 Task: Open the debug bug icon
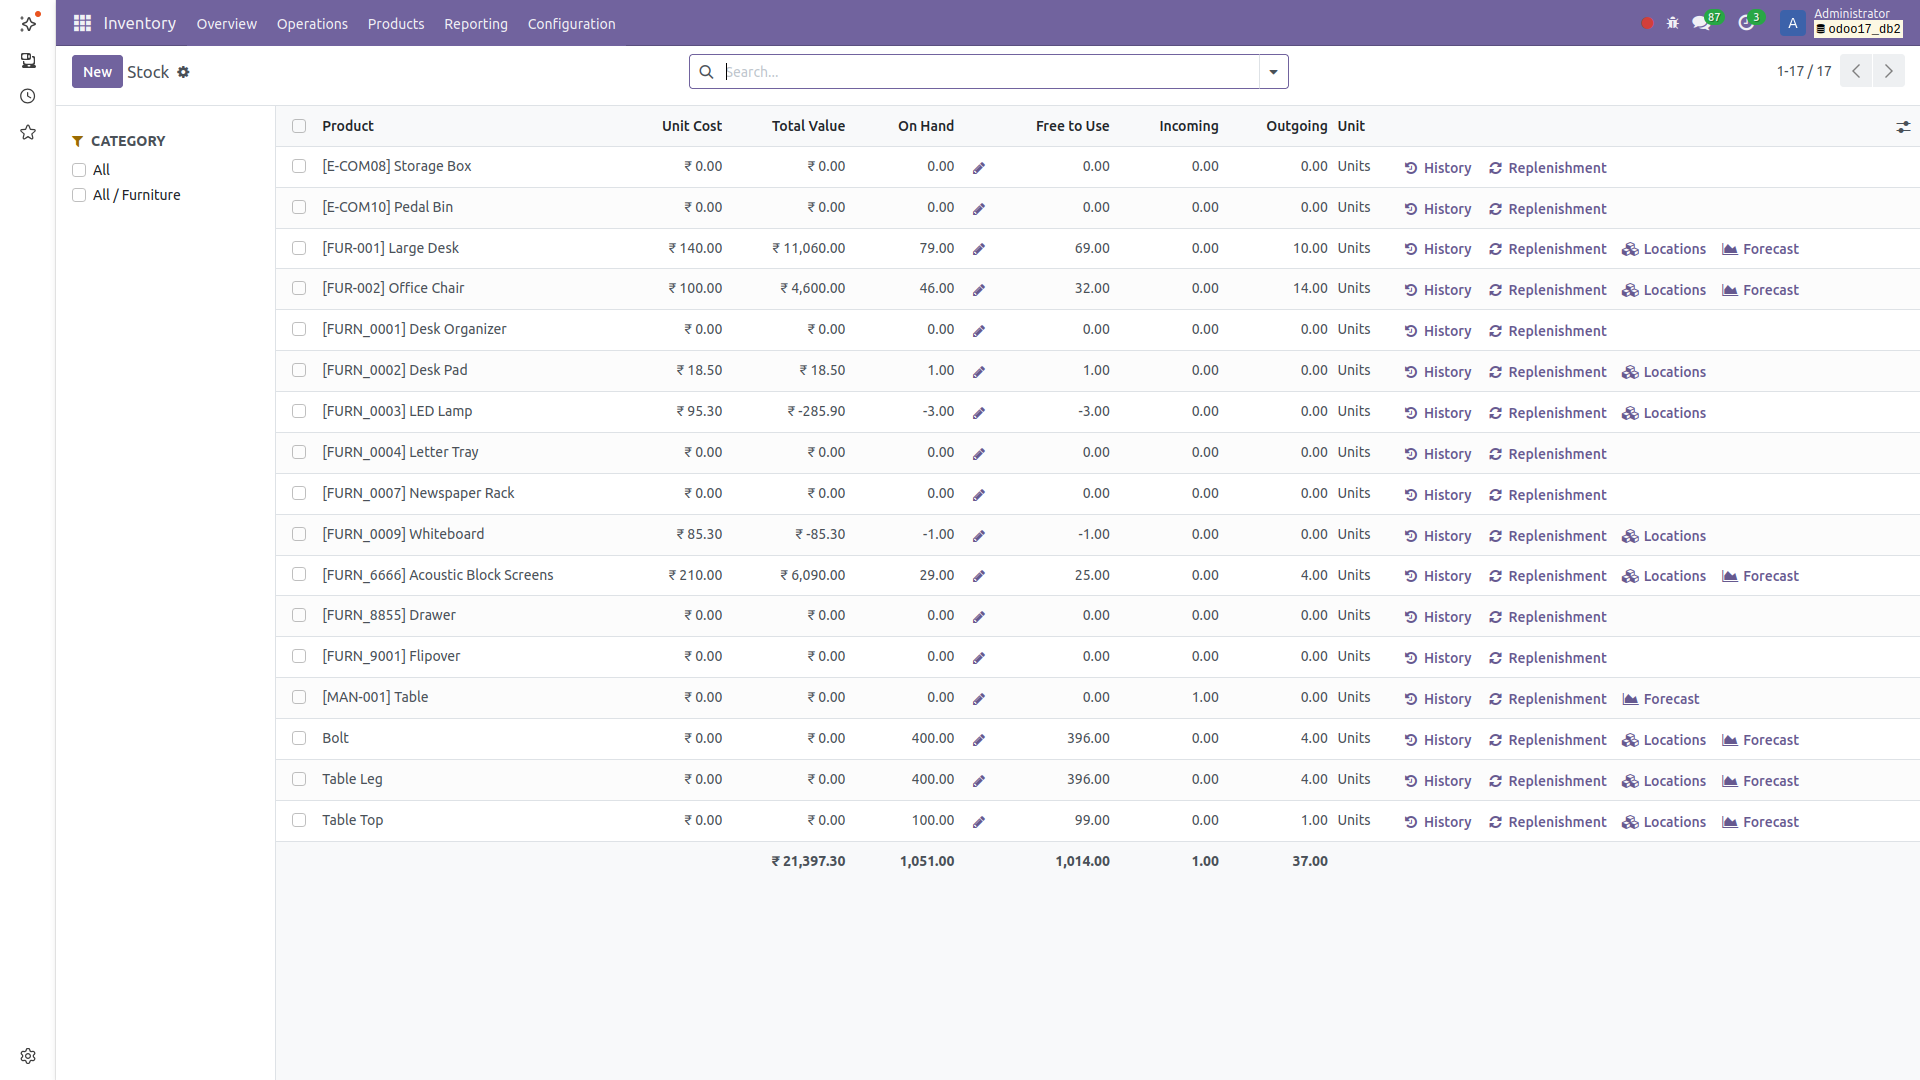tap(1673, 23)
